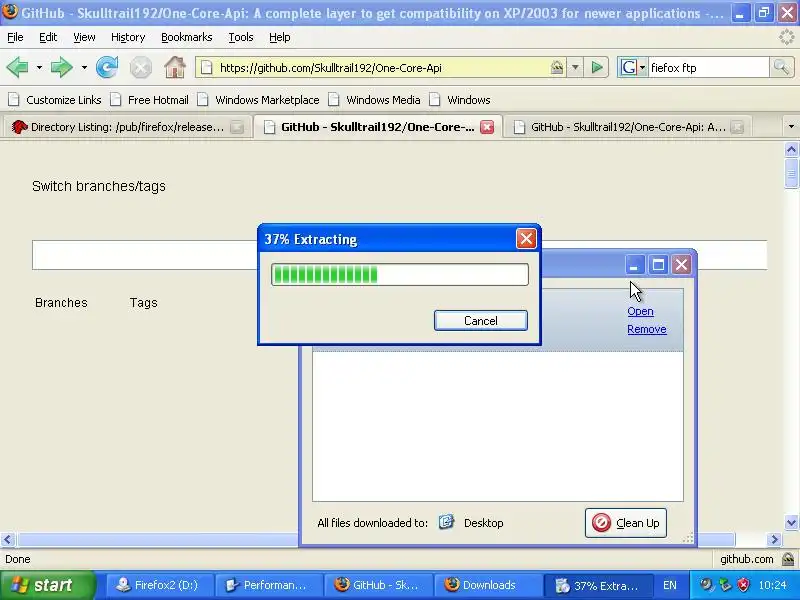Click the horizontal scrollbar left arrow
The image size is (800, 600).
(x=8, y=539)
